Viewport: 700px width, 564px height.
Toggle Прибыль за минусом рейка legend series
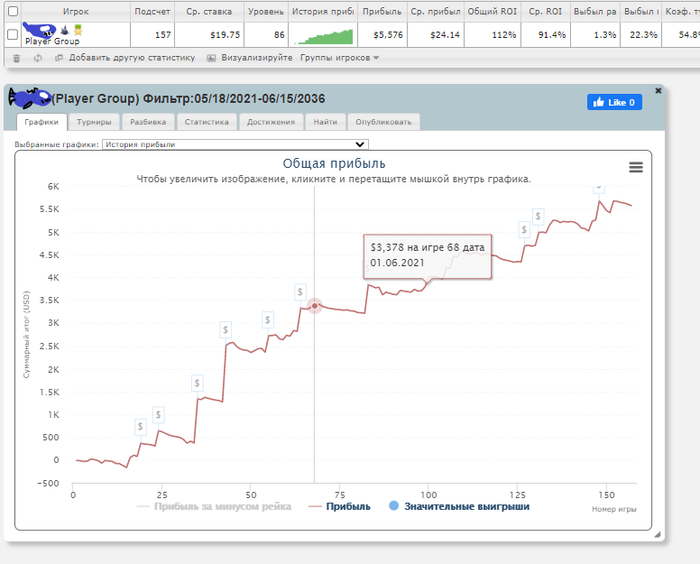coord(214,506)
